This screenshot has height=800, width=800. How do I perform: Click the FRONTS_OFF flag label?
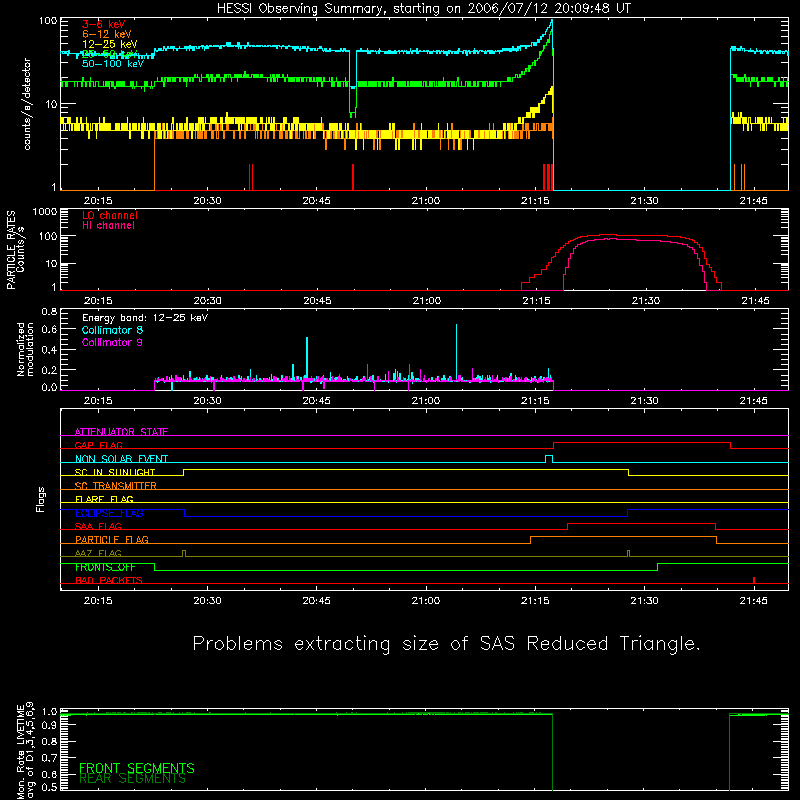click(105, 567)
